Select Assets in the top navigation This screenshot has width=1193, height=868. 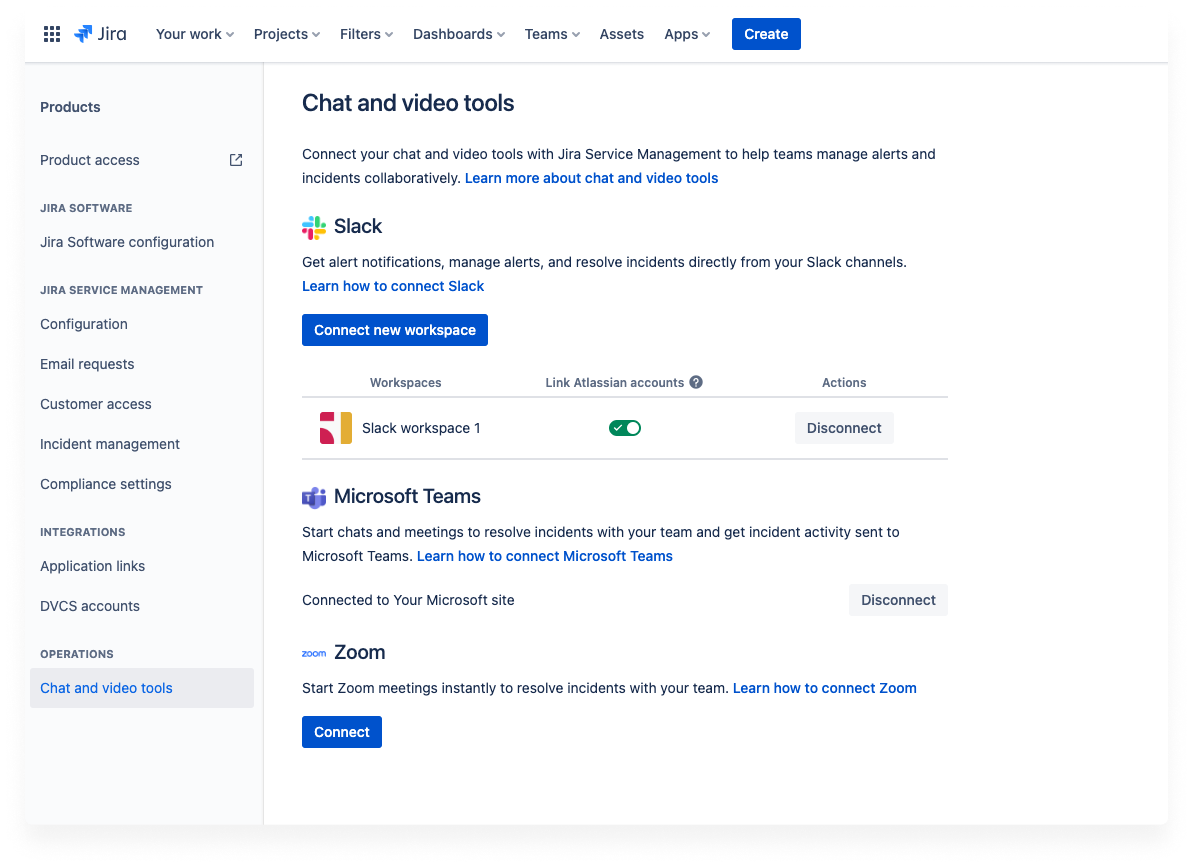621,33
